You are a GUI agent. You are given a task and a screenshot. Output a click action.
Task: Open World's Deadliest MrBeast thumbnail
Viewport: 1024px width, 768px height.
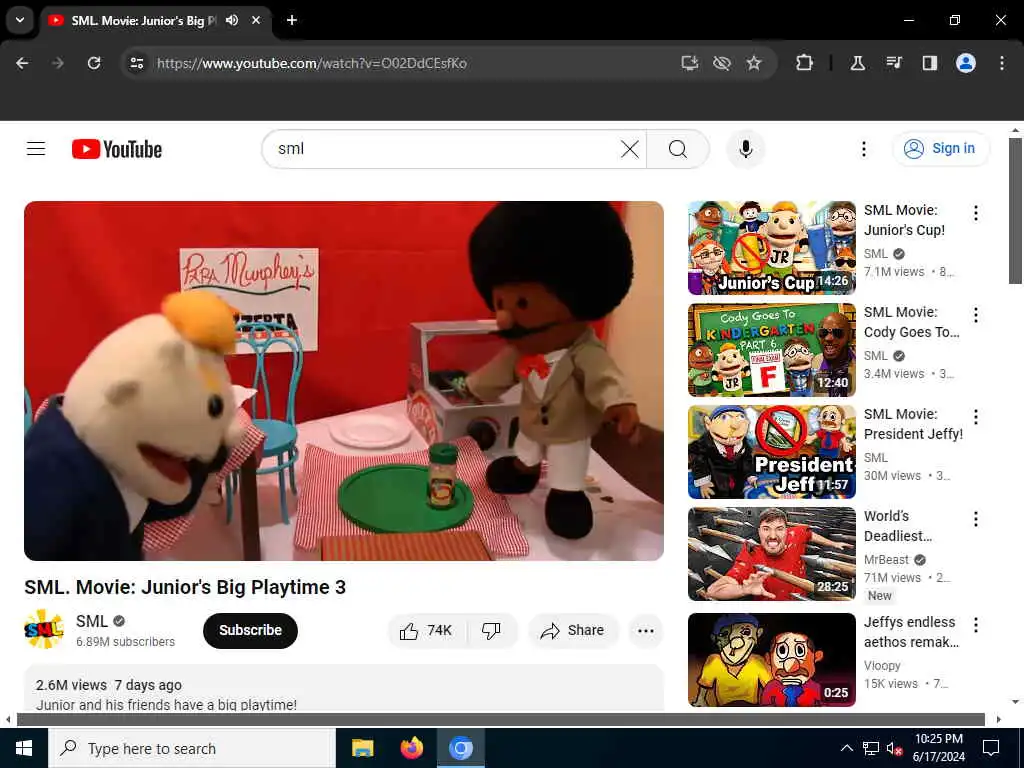point(772,554)
